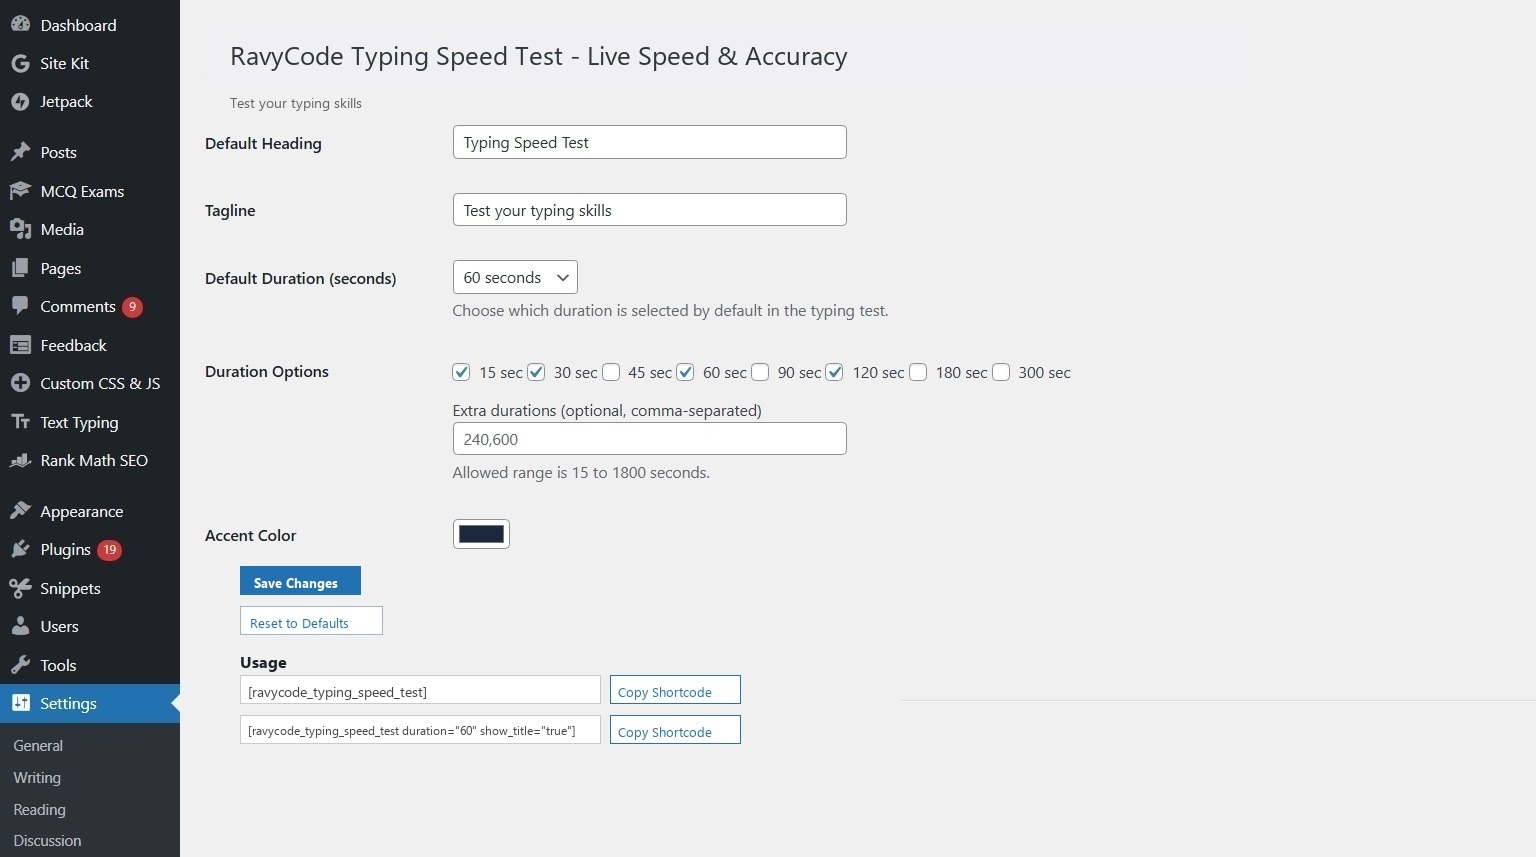The width and height of the screenshot is (1536, 857).
Task: Open the Reading settings submenu
Action: tap(39, 810)
